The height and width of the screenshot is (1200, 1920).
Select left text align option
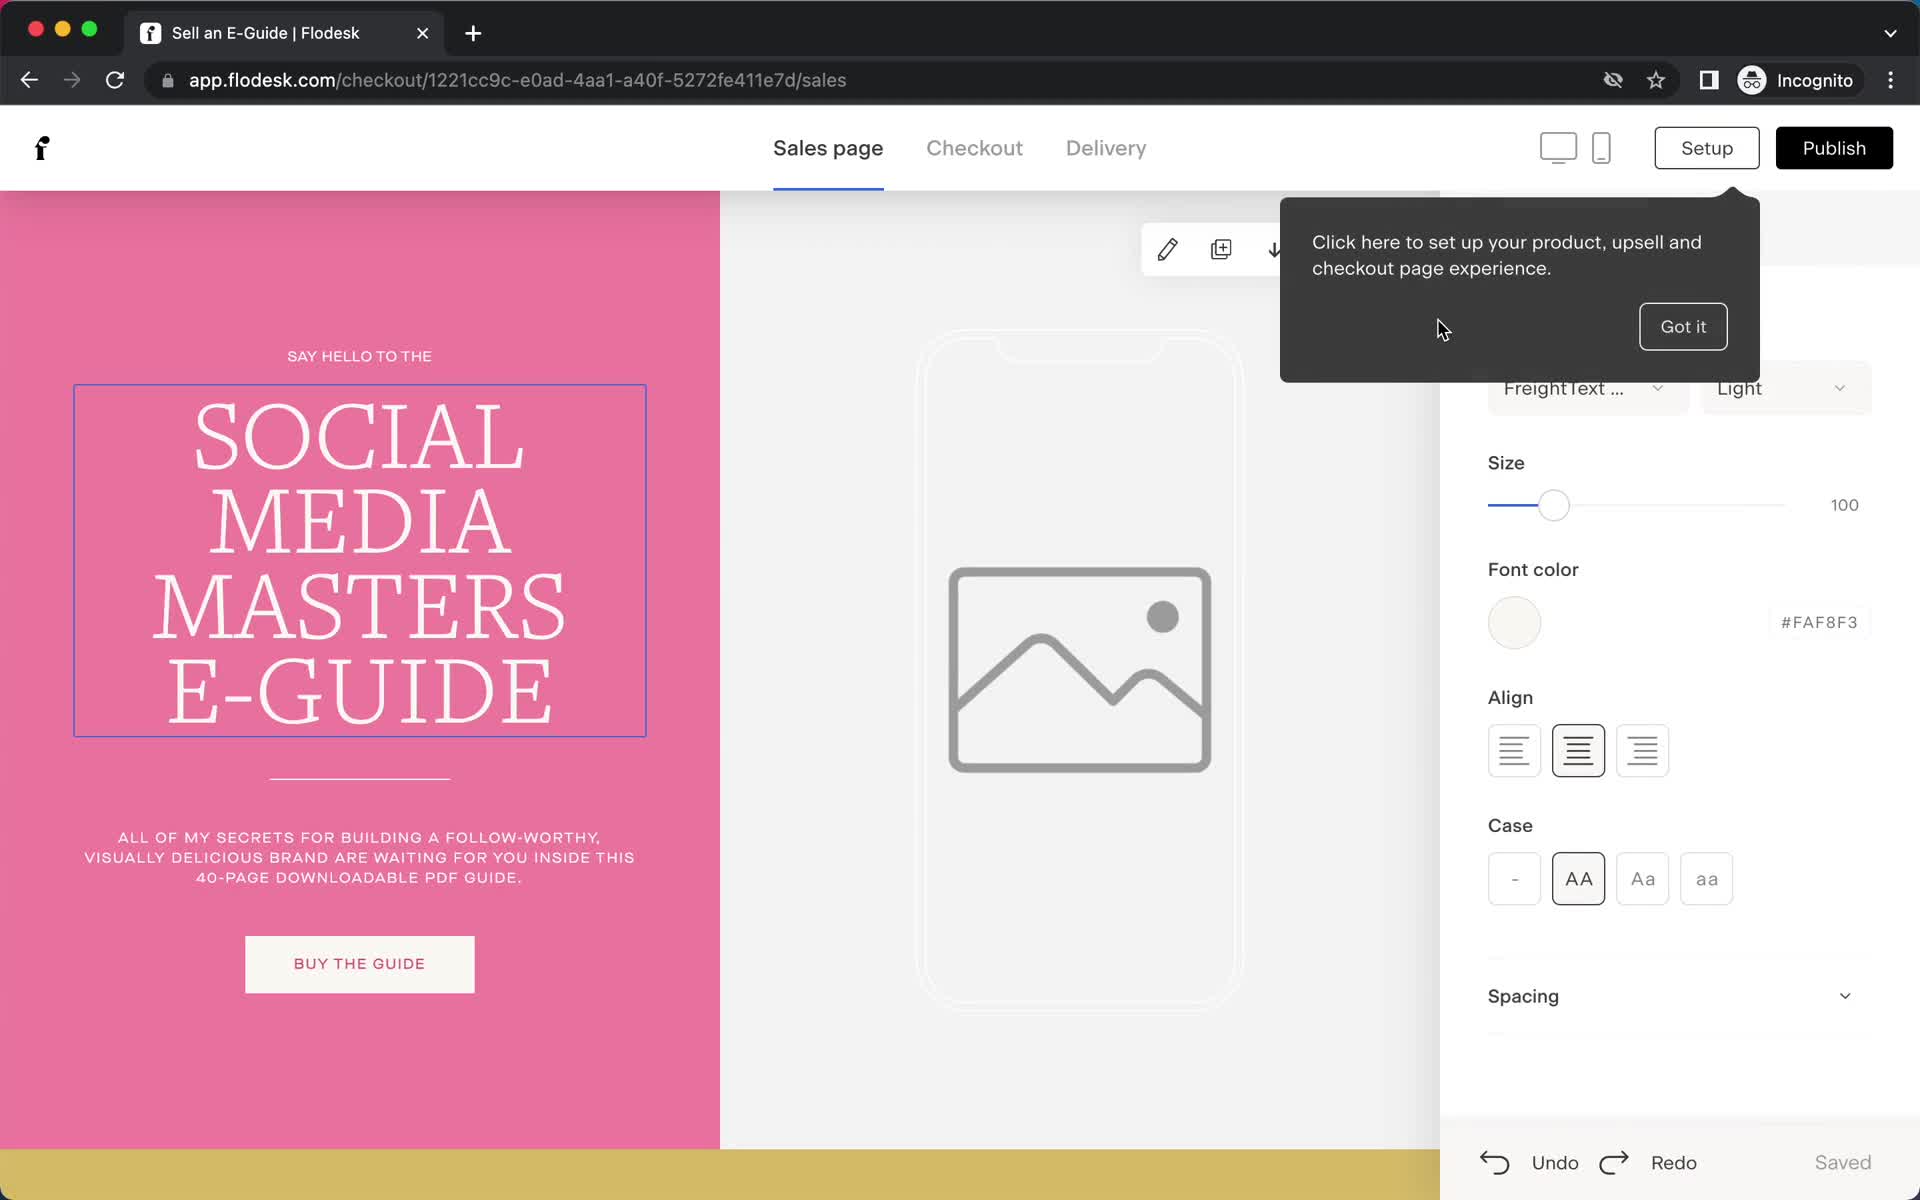(x=1514, y=748)
